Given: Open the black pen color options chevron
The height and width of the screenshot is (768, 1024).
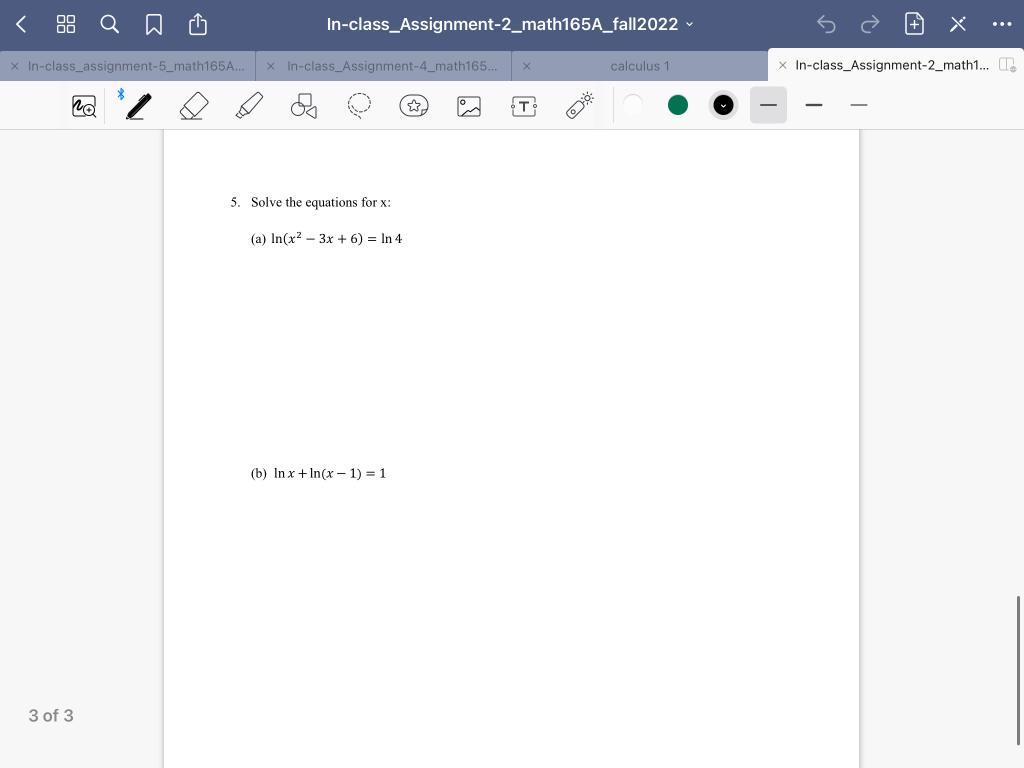Looking at the screenshot, I should pyautogui.click(x=723, y=105).
